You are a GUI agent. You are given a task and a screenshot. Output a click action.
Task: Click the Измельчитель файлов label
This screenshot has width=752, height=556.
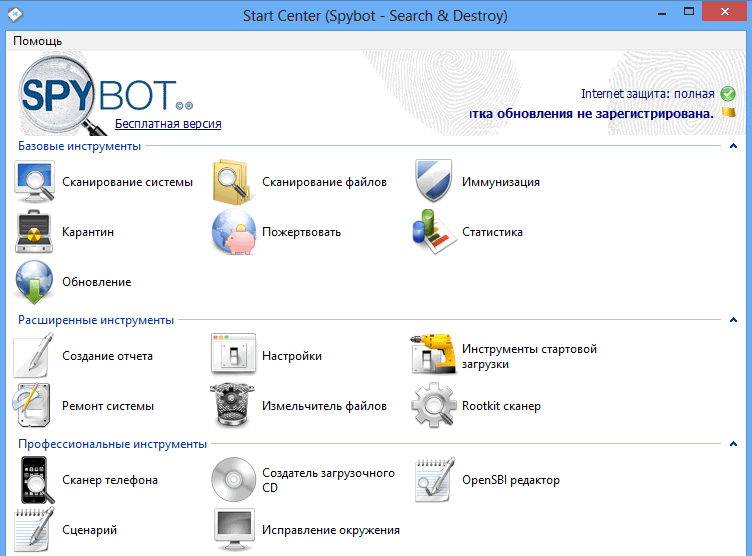click(324, 406)
